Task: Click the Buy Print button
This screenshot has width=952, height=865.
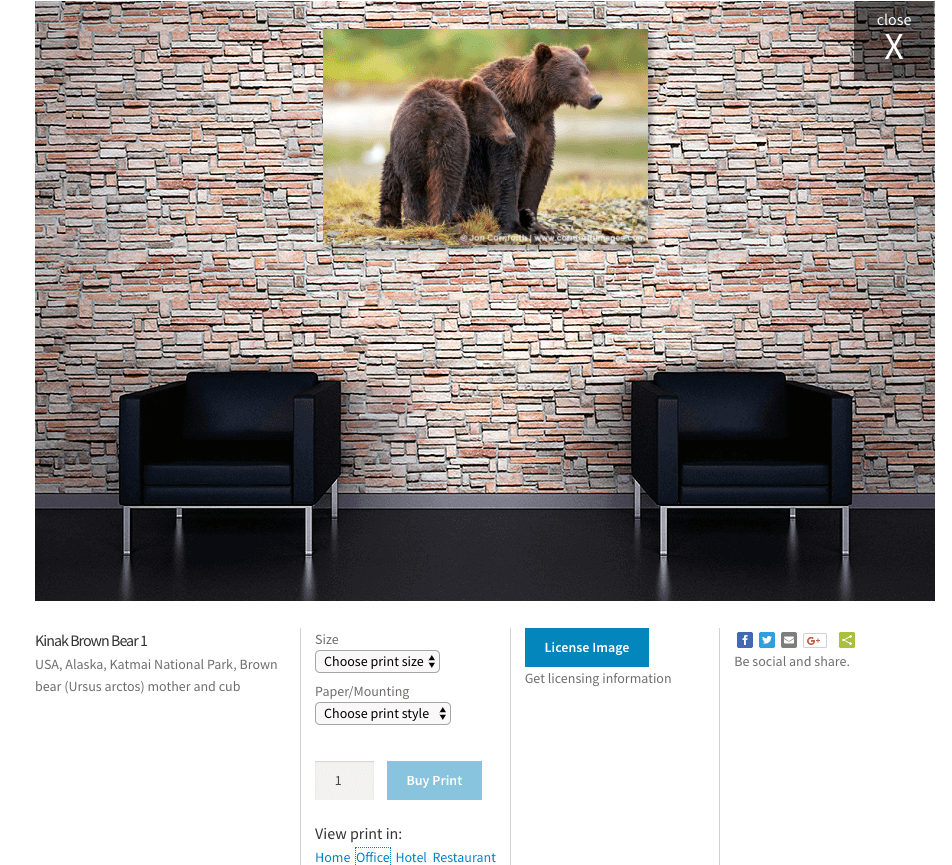Action: coord(434,781)
